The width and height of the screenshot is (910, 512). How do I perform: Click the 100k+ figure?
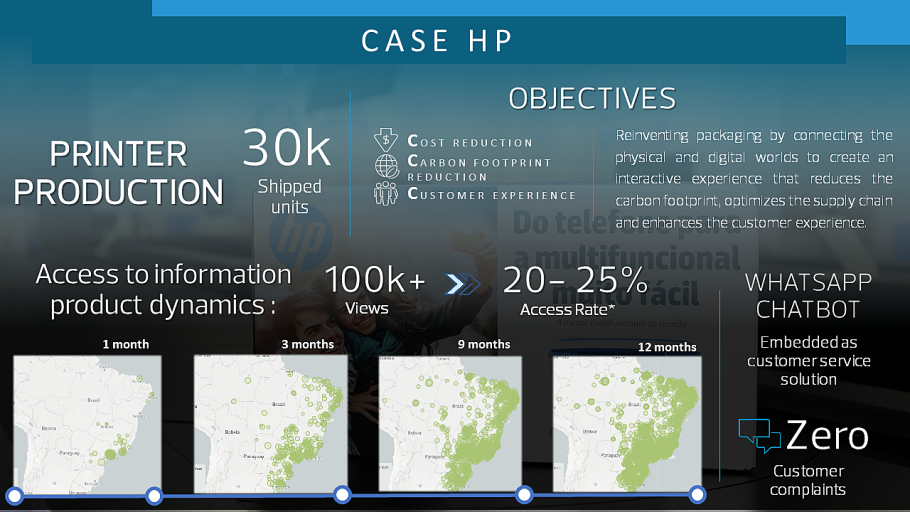click(x=375, y=279)
